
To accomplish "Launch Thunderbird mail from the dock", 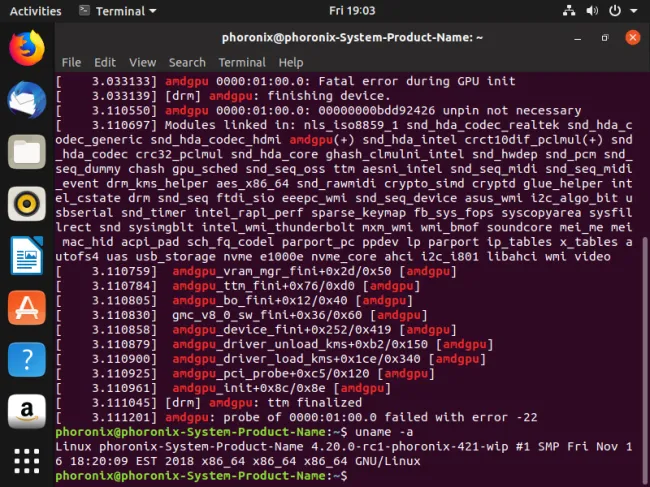I will pyautogui.click(x=27, y=100).
